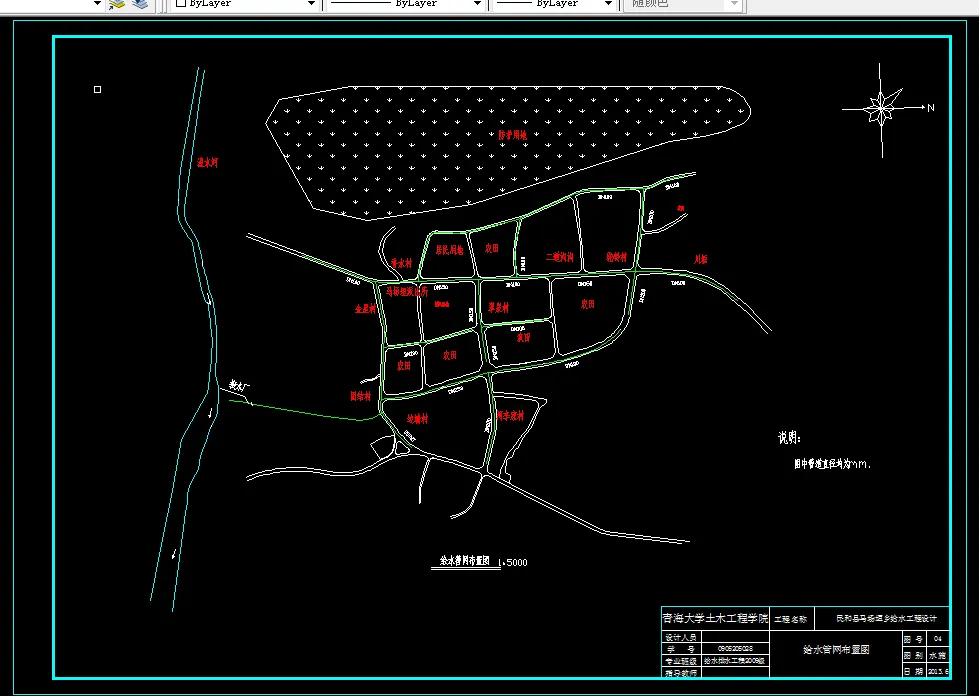
Task: Select the 指导教师 title block cell
Action: coord(681,672)
